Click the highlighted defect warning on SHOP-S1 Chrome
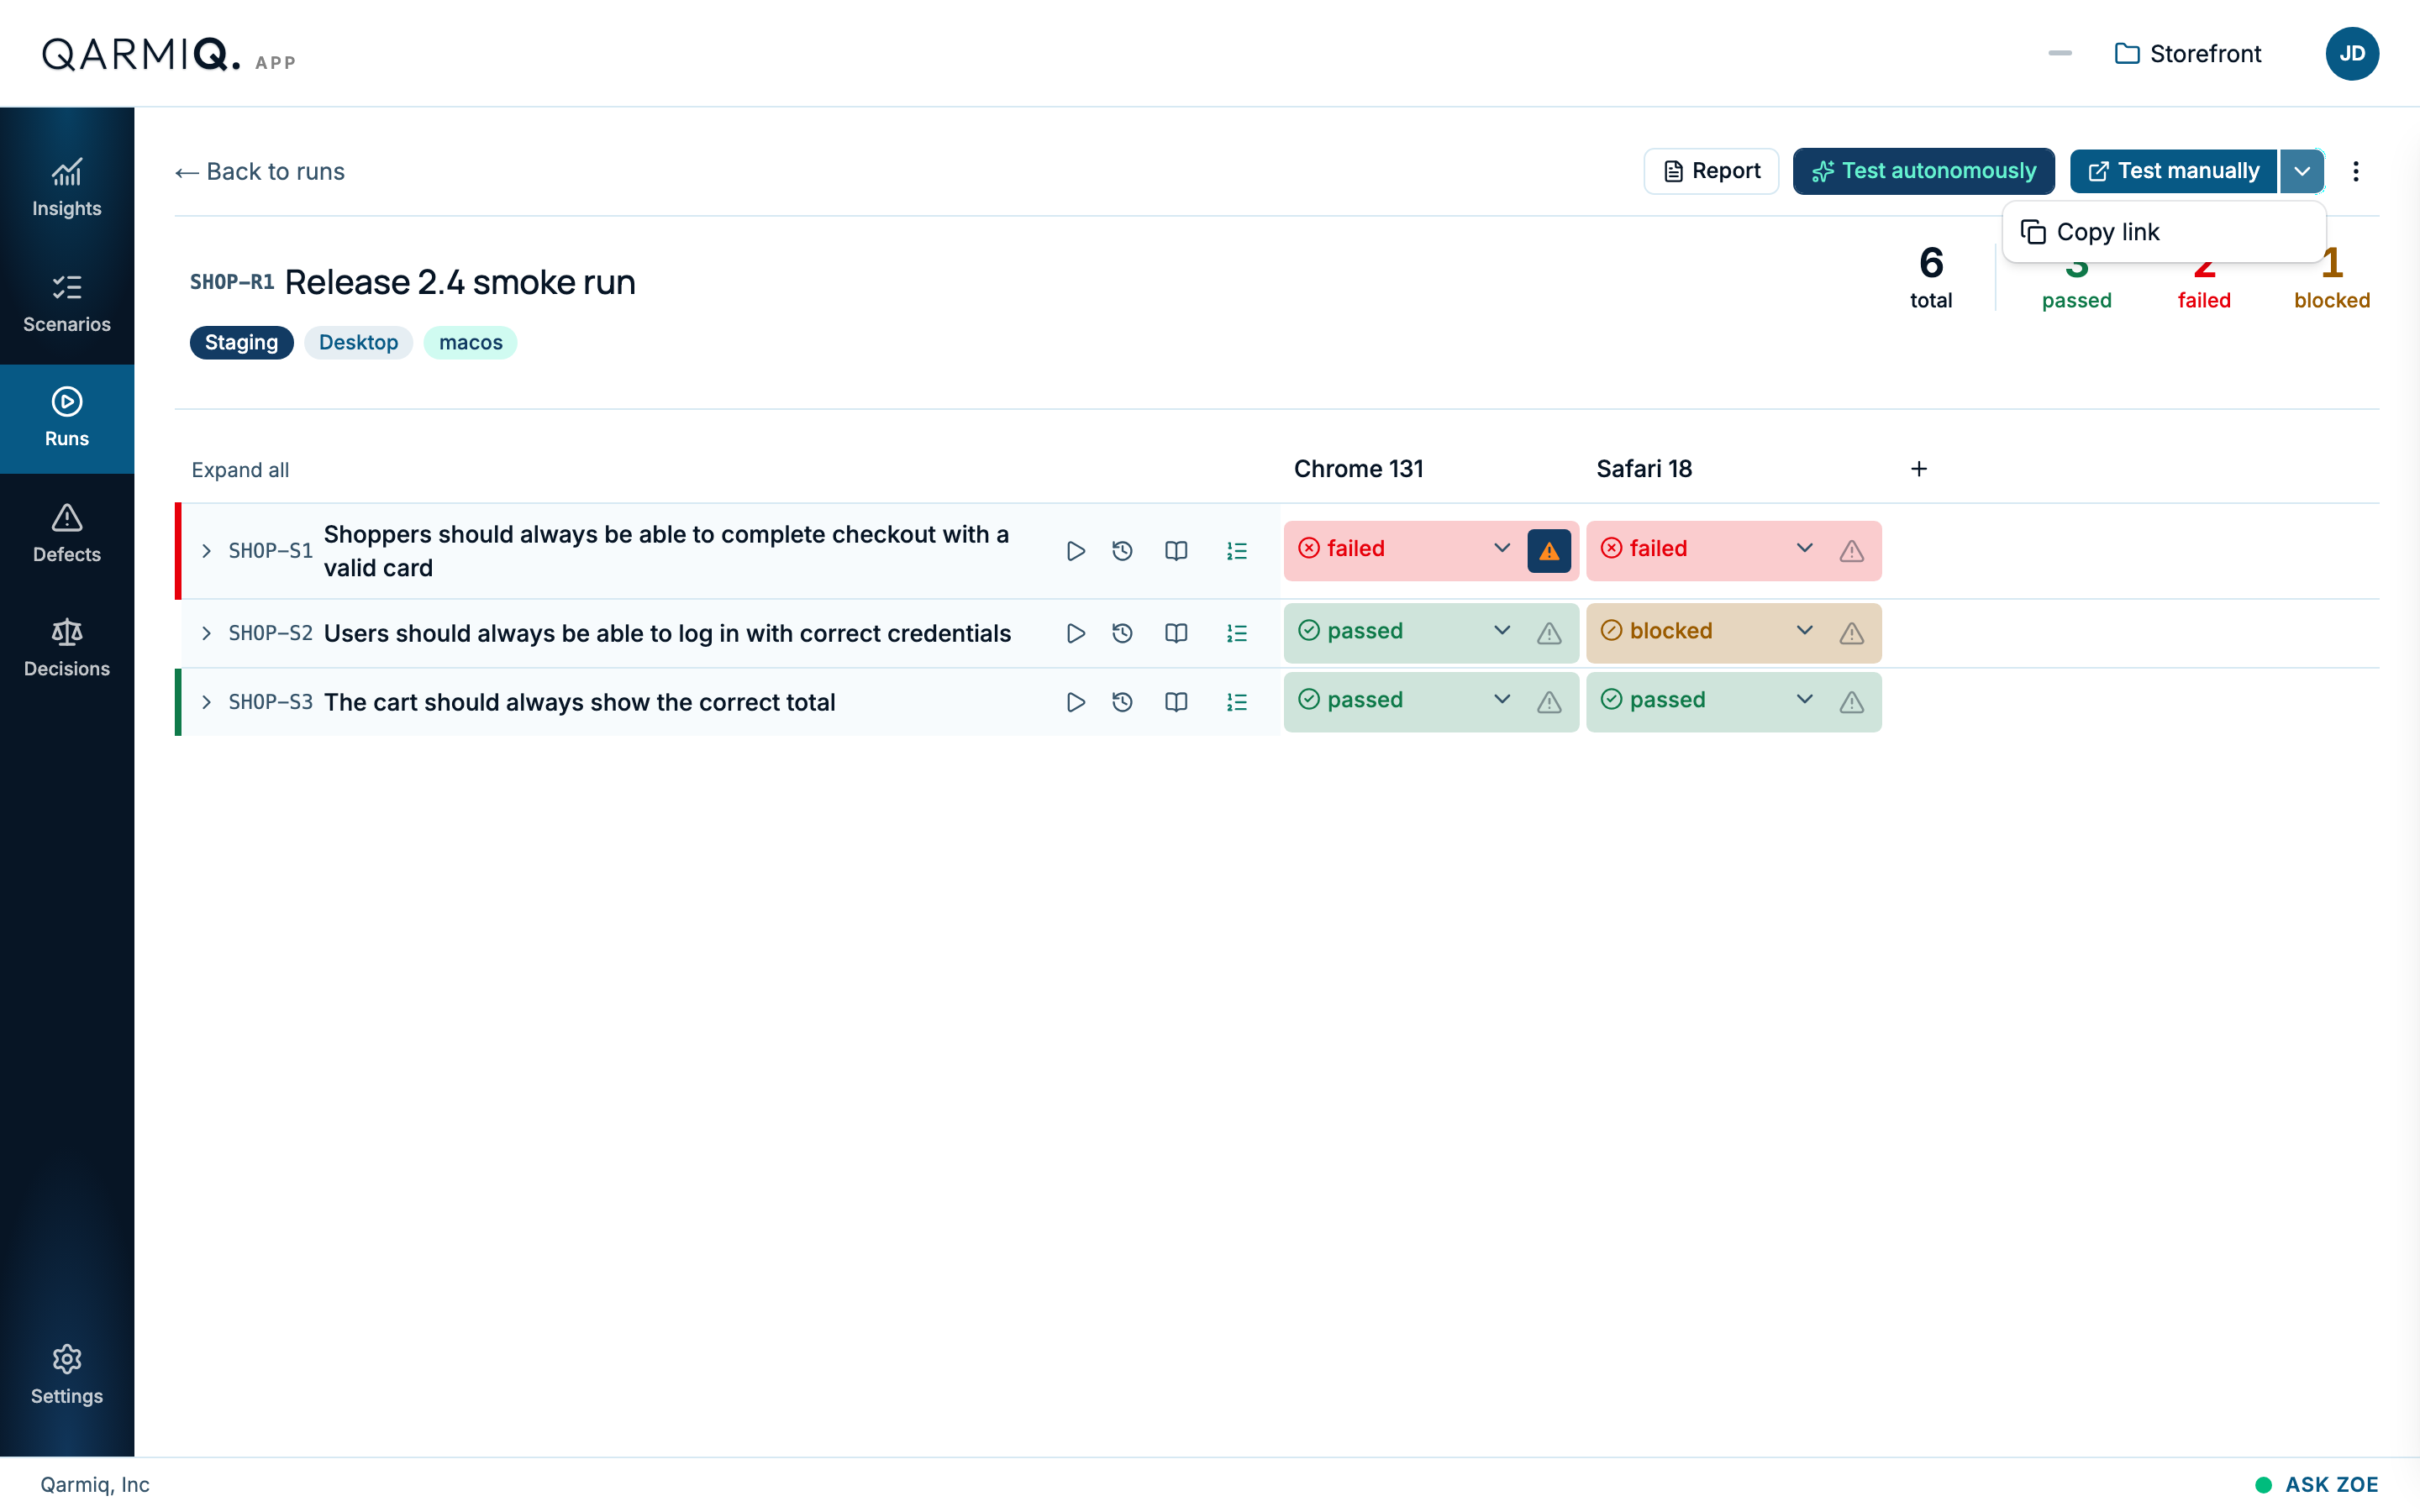Viewport: 2420px width, 1512px height. pyautogui.click(x=1549, y=551)
